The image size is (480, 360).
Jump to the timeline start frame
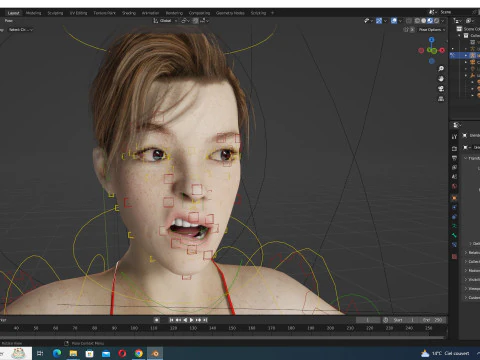click(171, 320)
